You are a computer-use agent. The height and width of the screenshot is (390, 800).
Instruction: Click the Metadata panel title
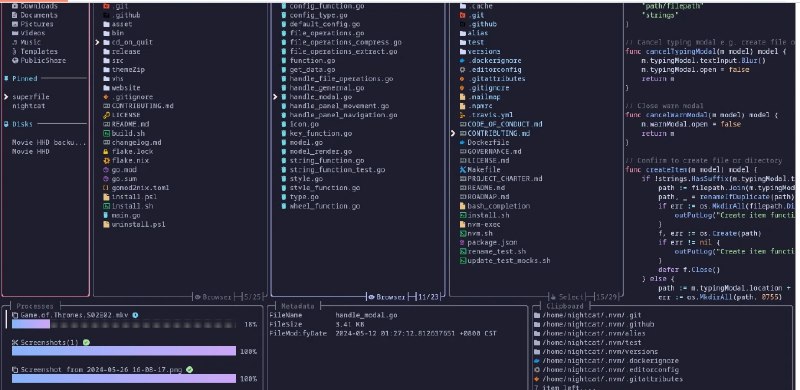coord(298,306)
